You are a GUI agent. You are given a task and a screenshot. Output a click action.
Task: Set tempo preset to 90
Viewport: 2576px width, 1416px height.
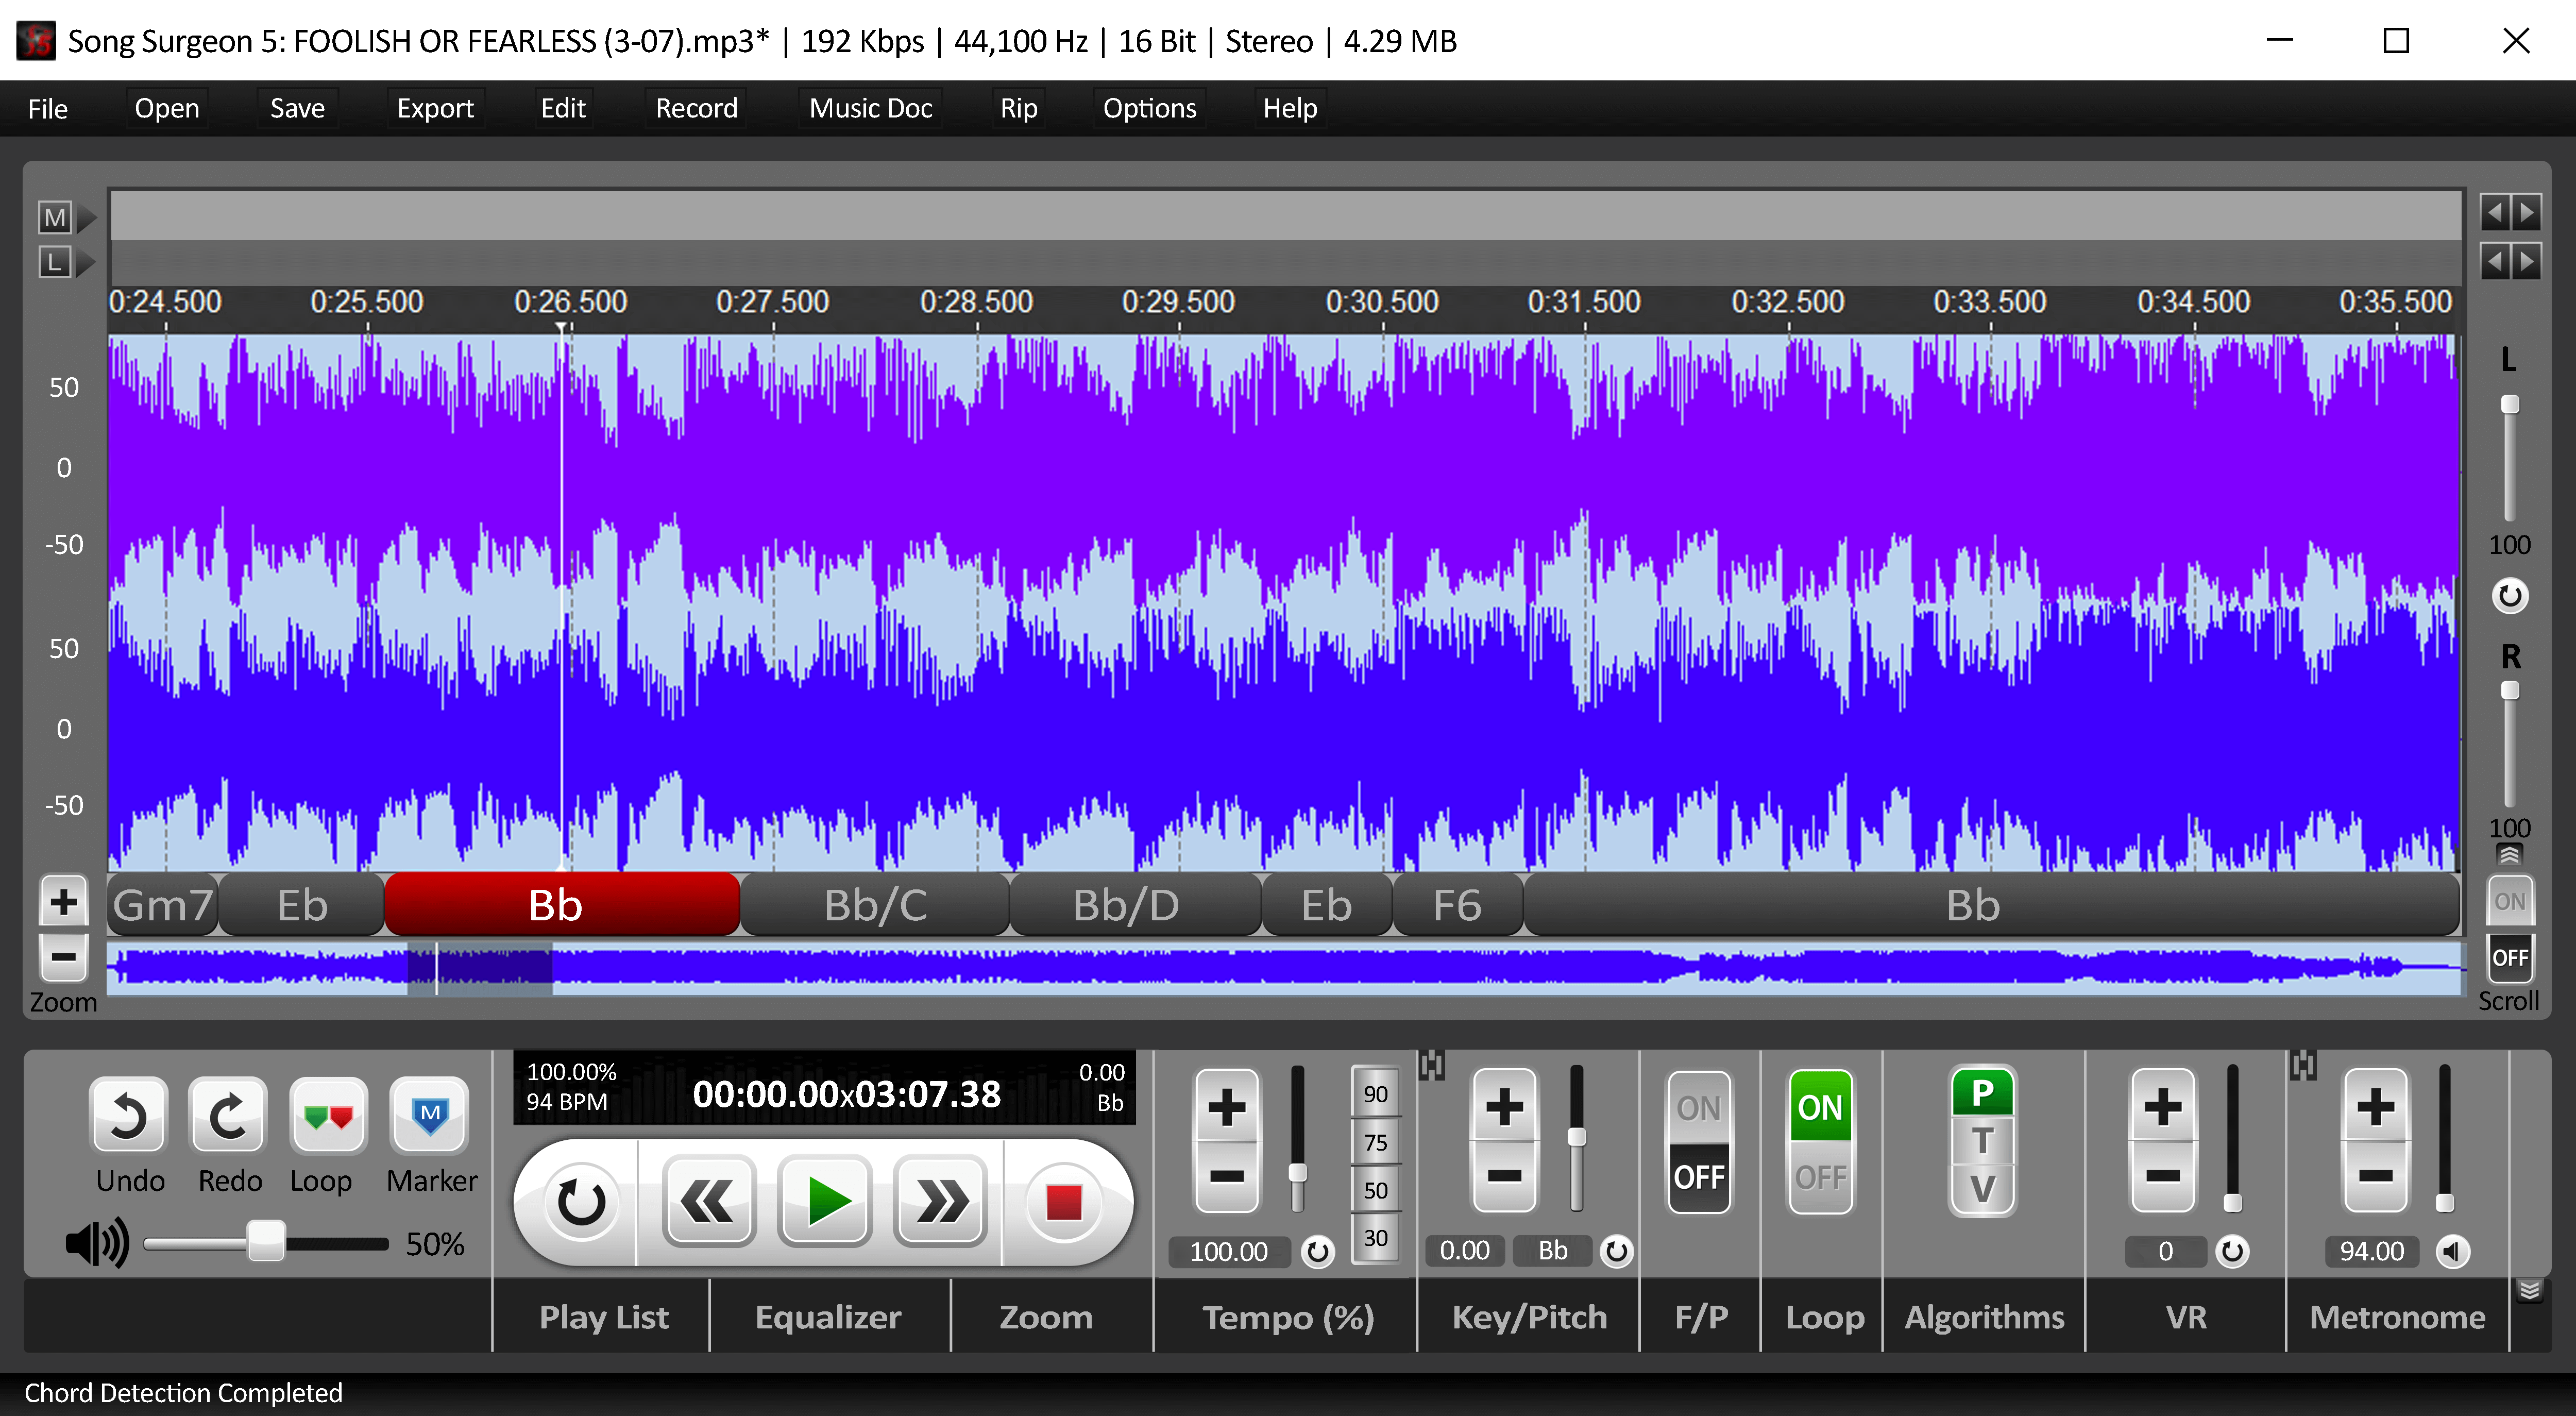[1375, 1094]
